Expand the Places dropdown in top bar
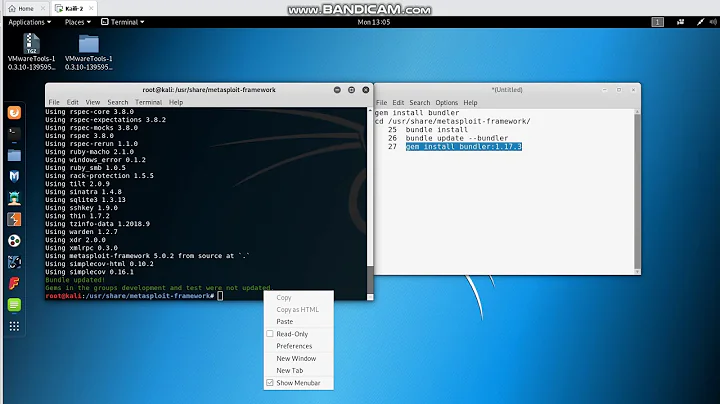Viewport: 720px width, 404px height. tap(77, 21)
